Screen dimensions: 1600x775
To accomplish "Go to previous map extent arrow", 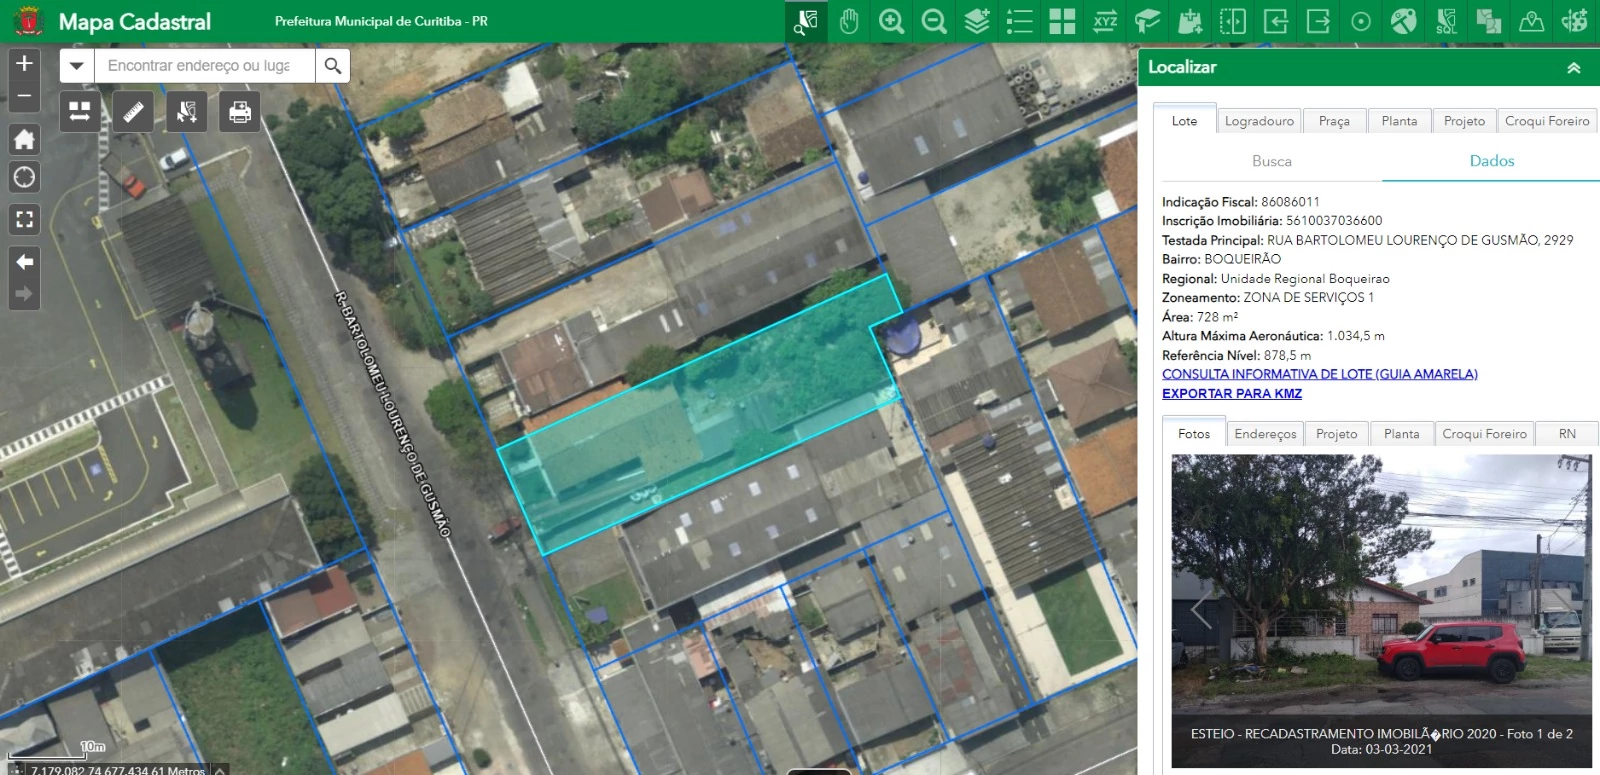I will click(x=25, y=261).
